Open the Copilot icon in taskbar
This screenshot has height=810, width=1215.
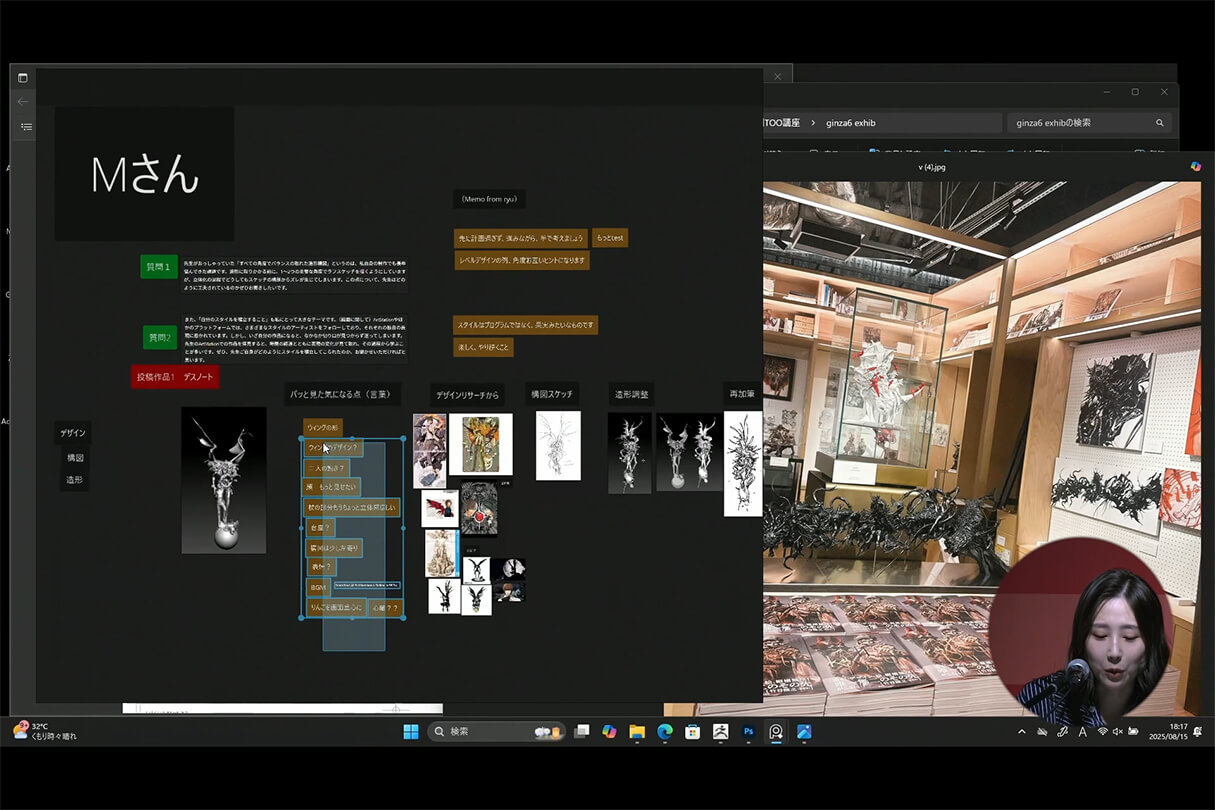click(x=609, y=732)
